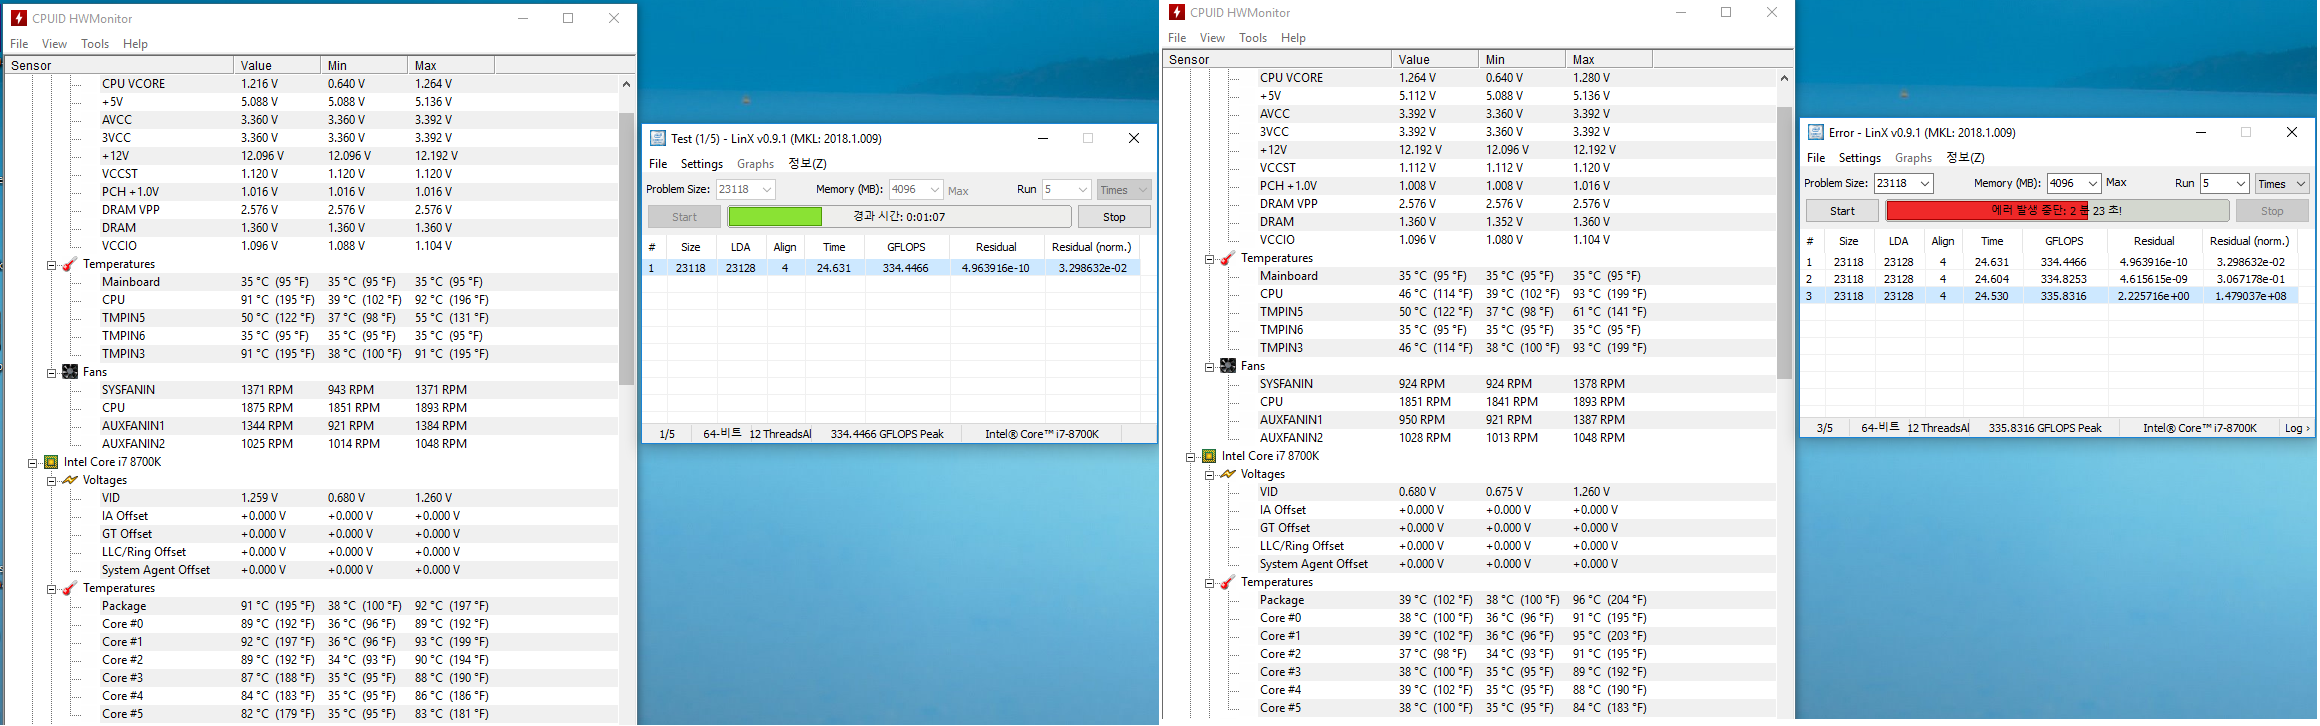Click the Fans fan icon in right HWMonitor
The height and width of the screenshot is (726, 2320).
tap(1228, 366)
